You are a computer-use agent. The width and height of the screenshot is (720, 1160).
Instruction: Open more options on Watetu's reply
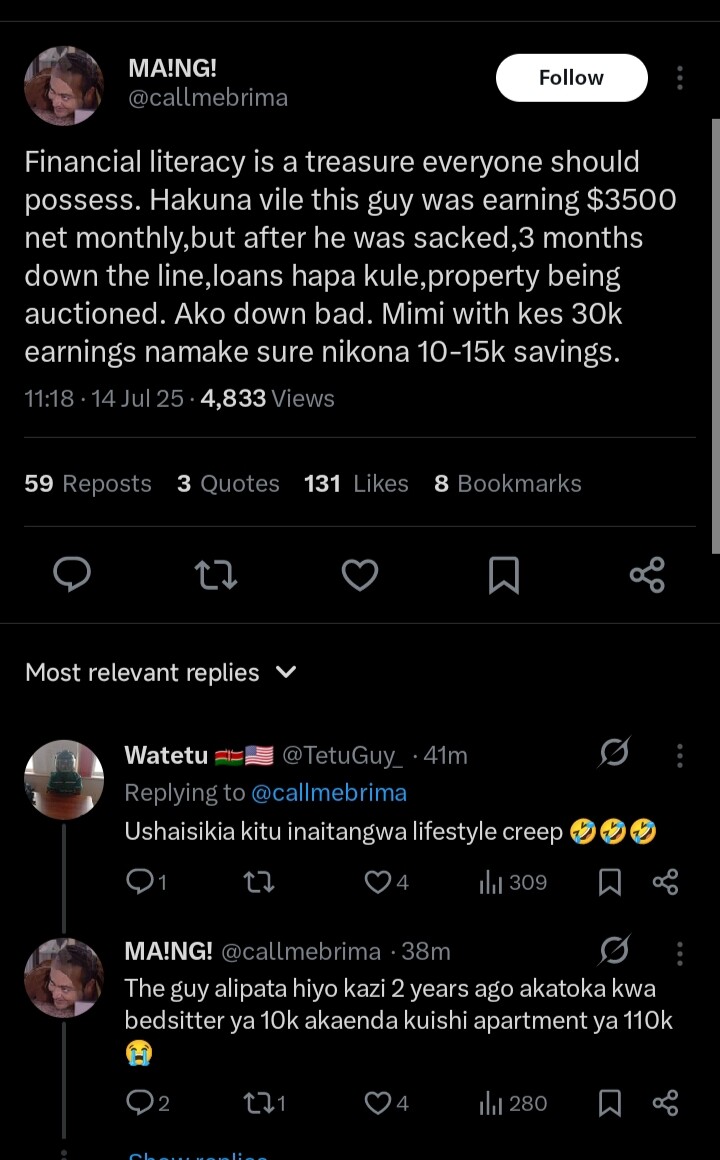point(680,756)
